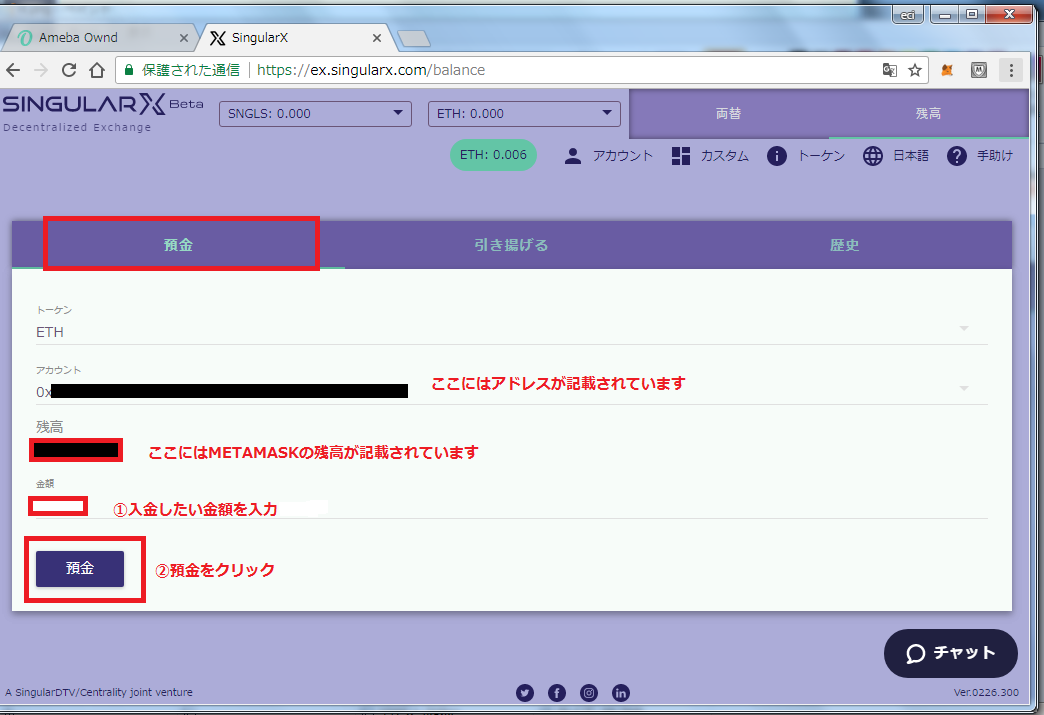The height and width of the screenshot is (715, 1044).
Task: Click the green secure padlock icon
Action: 129,70
